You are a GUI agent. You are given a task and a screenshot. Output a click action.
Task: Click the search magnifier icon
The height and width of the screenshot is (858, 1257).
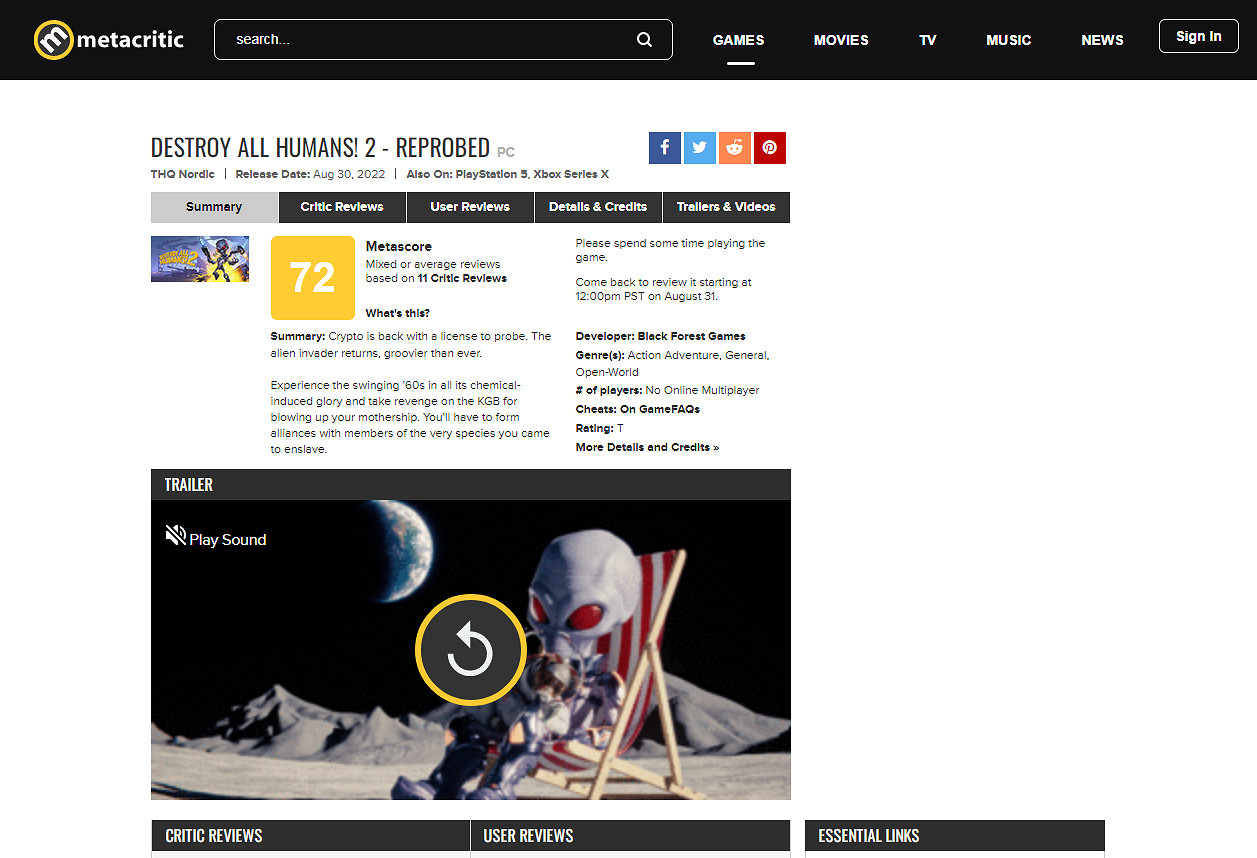pyautogui.click(x=644, y=40)
